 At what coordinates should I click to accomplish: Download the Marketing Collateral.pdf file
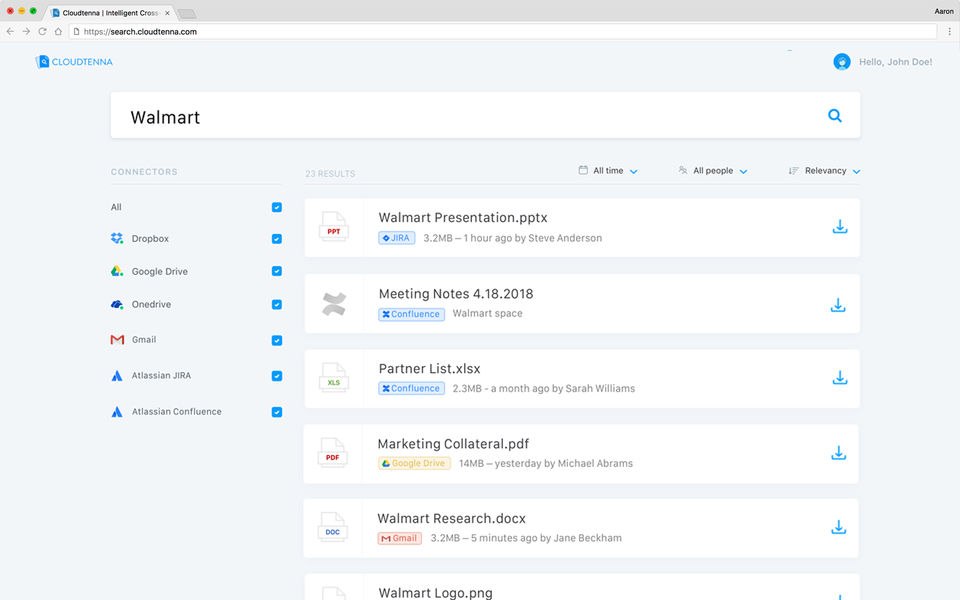(x=839, y=453)
